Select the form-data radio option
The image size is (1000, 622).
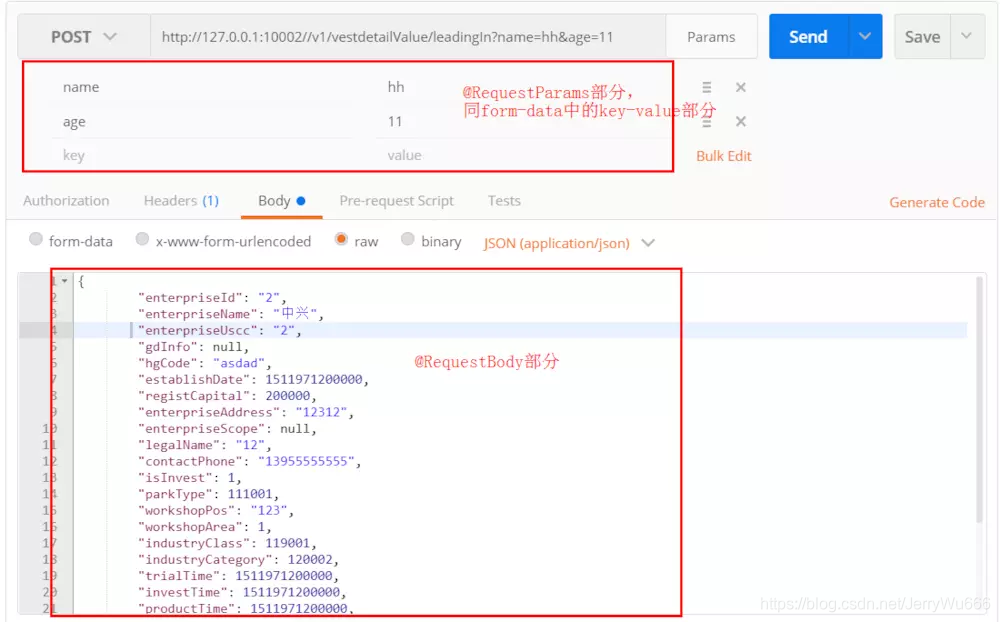36,239
